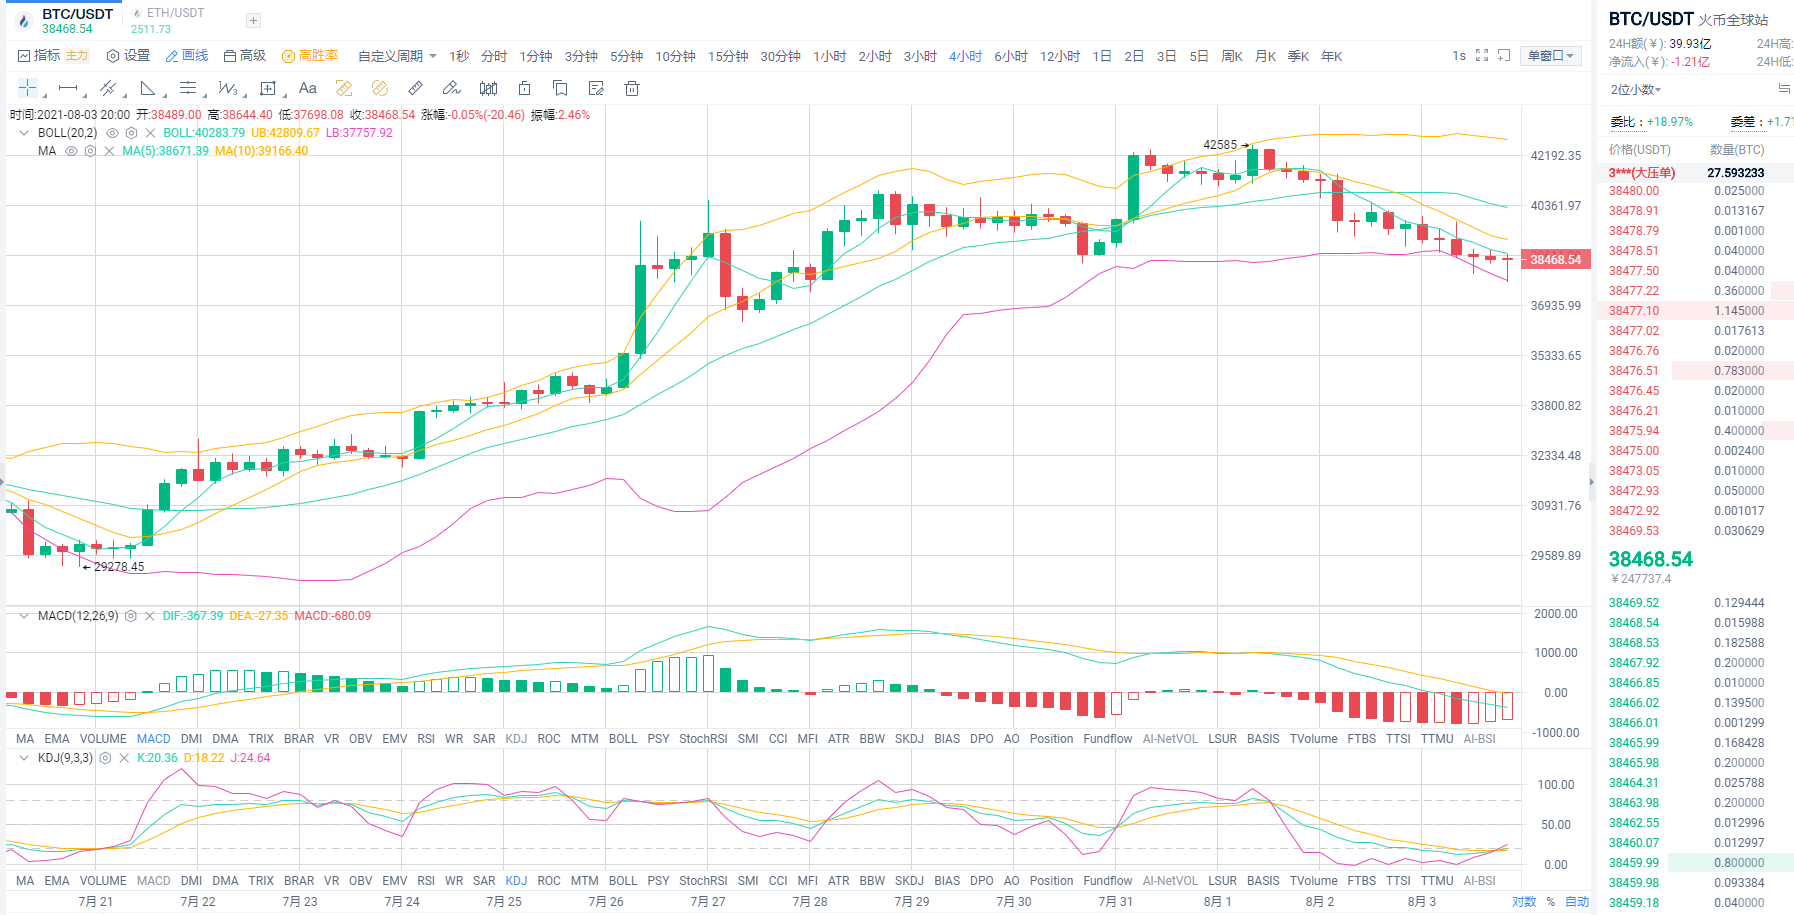This screenshot has width=1794, height=915.
Task: Select the 1日 timeframe
Action: [x=1102, y=56]
